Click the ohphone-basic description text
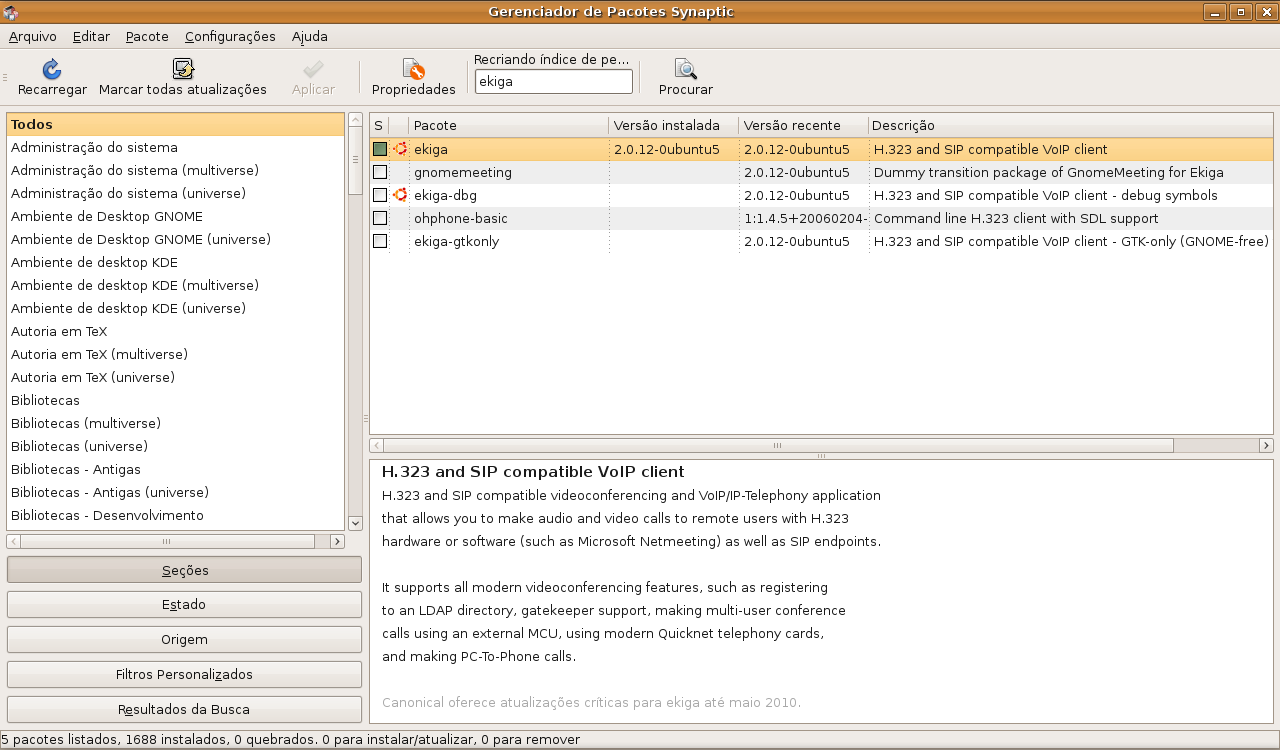Viewport: 1280px width, 750px height. (1016, 218)
